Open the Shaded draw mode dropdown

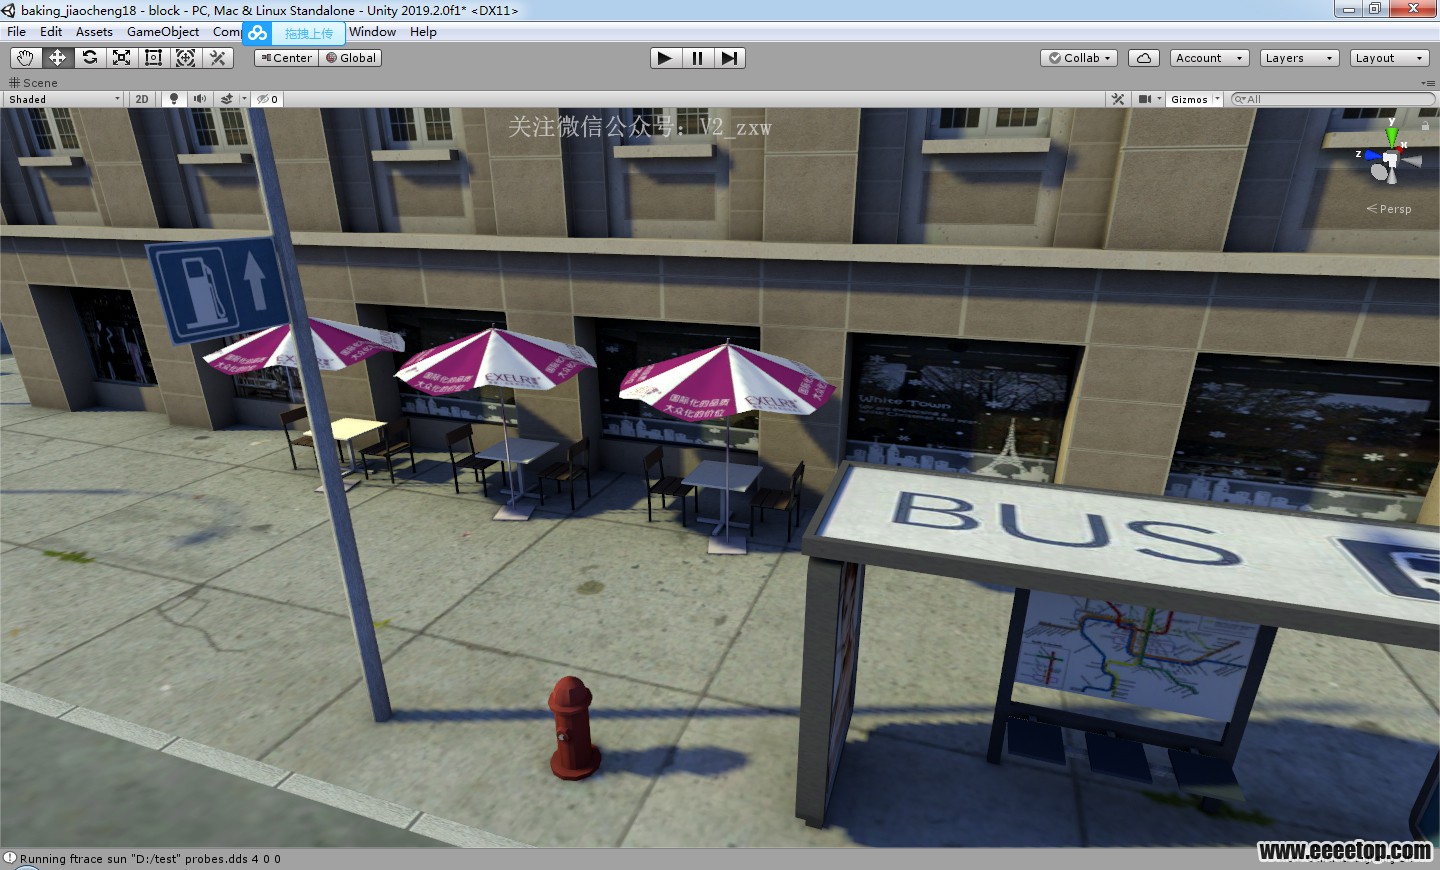tap(64, 99)
